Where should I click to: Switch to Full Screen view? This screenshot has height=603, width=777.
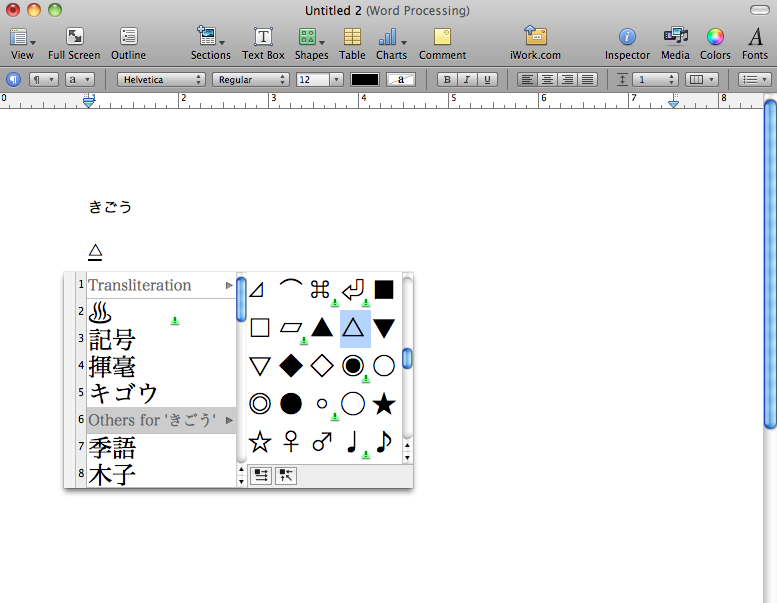[x=74, y=42]
